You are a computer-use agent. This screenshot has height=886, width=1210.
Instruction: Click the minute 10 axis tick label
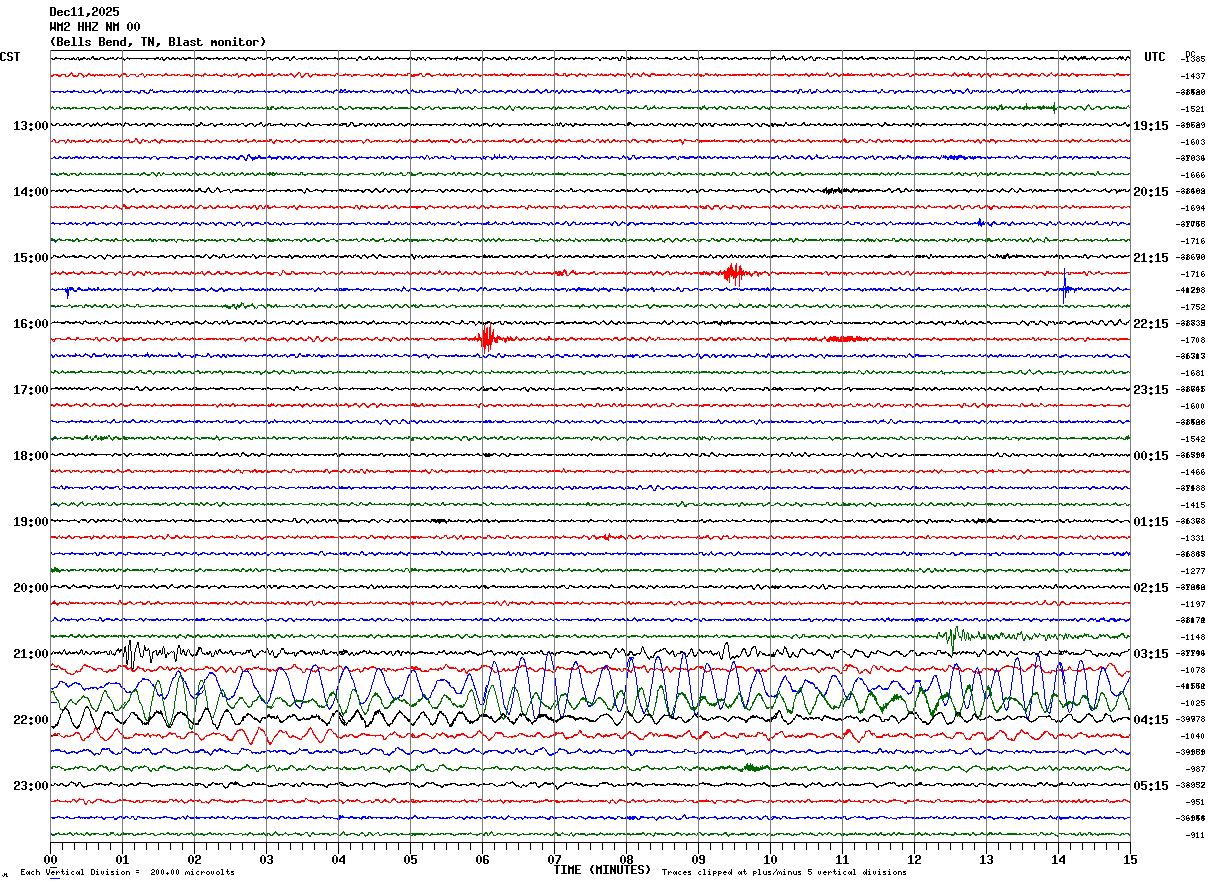point(771,859)
